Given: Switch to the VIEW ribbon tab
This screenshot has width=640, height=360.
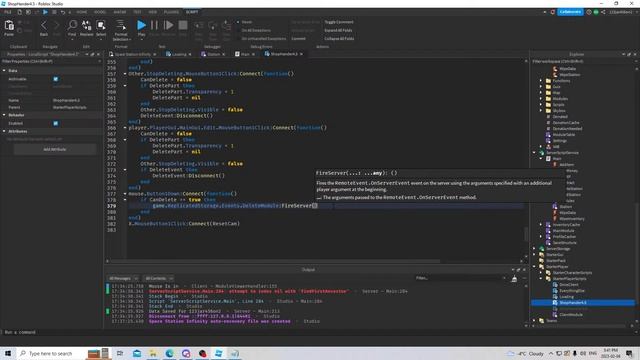Looking at the screenshot, I should (x=153, y=12).
